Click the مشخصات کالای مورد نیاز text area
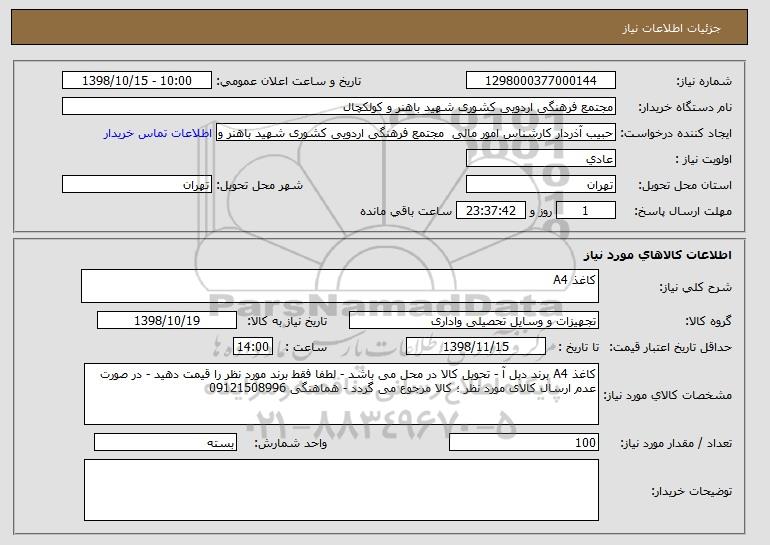 coord(341,394)
